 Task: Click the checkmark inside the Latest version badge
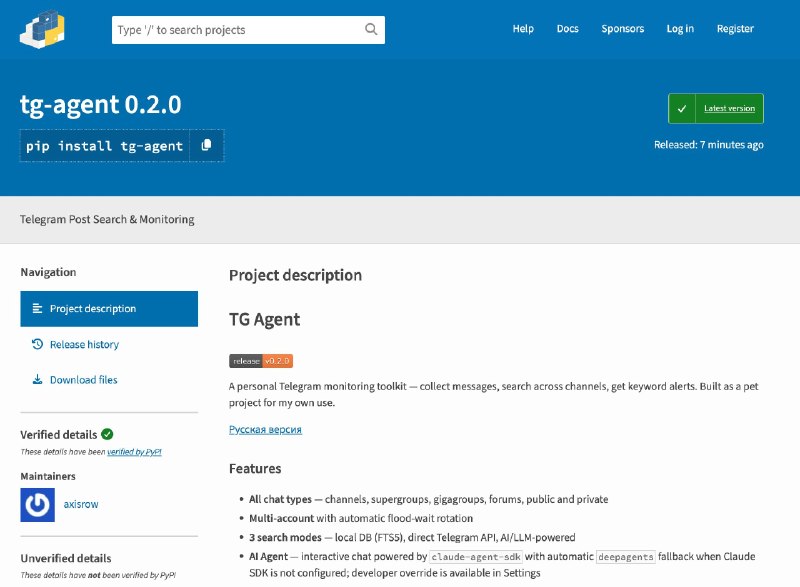coord(684,108)
